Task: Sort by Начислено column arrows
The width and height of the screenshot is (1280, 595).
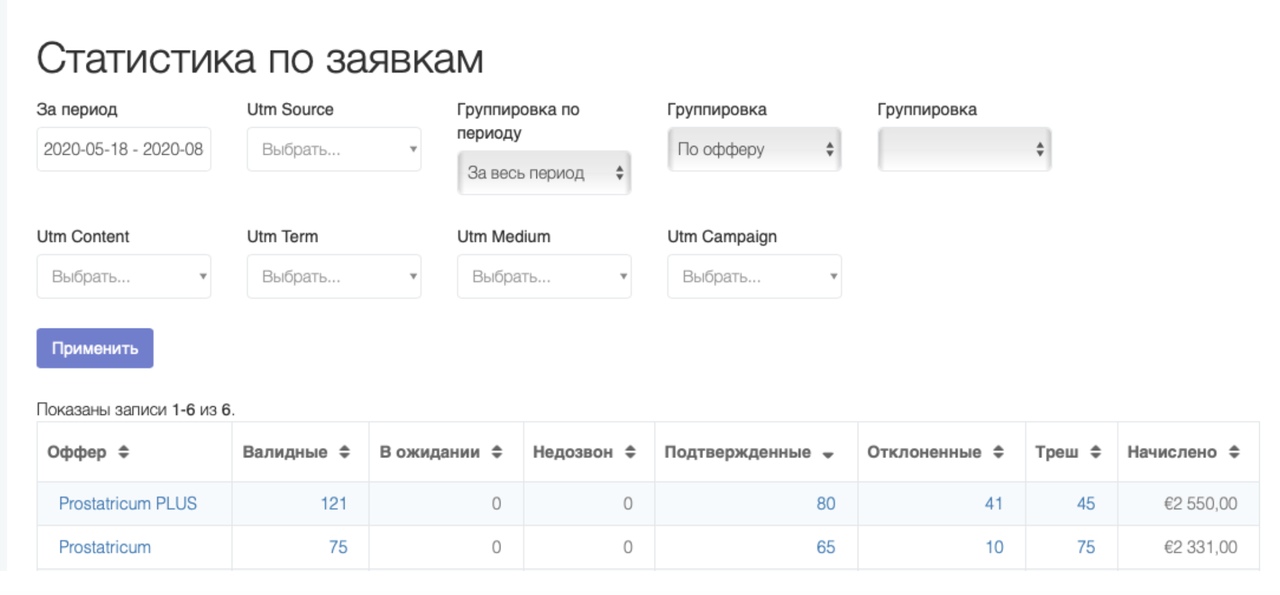Action: 1234,452
